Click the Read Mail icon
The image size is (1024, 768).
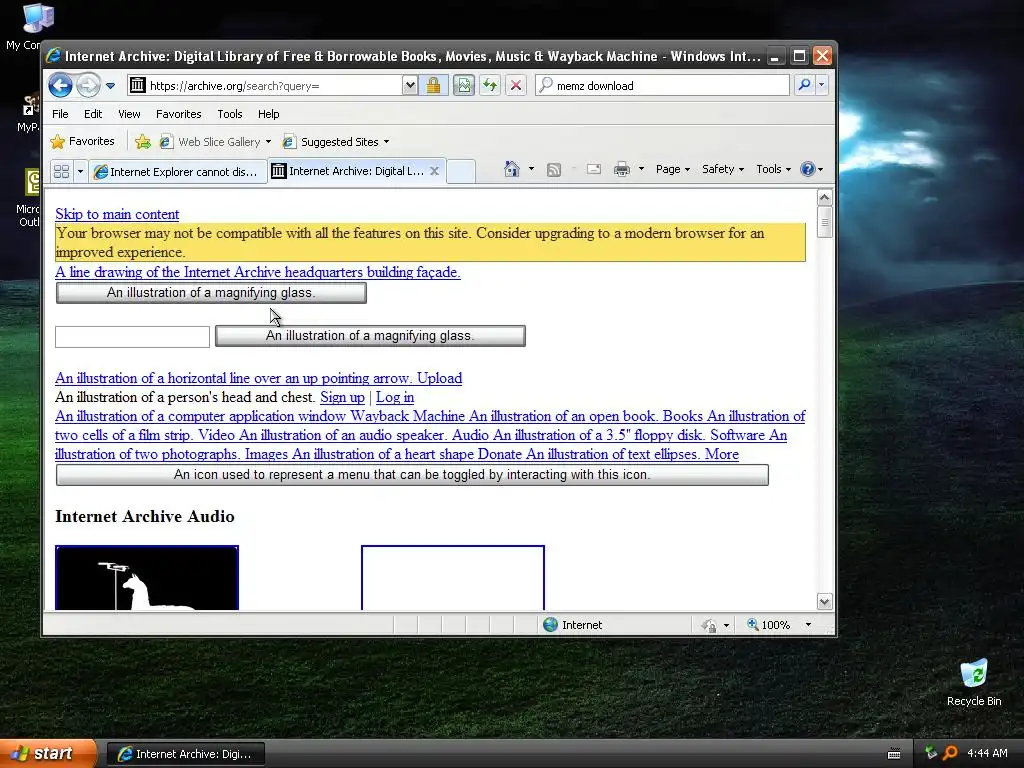(594, 169)
